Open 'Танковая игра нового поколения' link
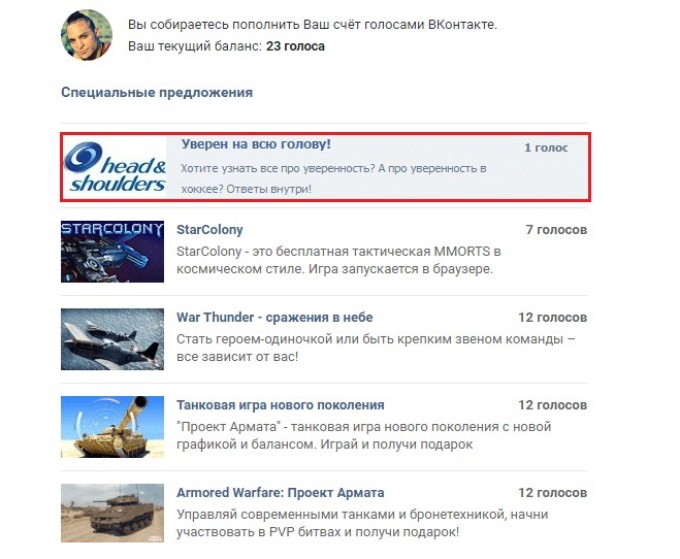Image resolution: width=680 pixels, height=559 pixels. pyautogui.click(x=280, y=405)
